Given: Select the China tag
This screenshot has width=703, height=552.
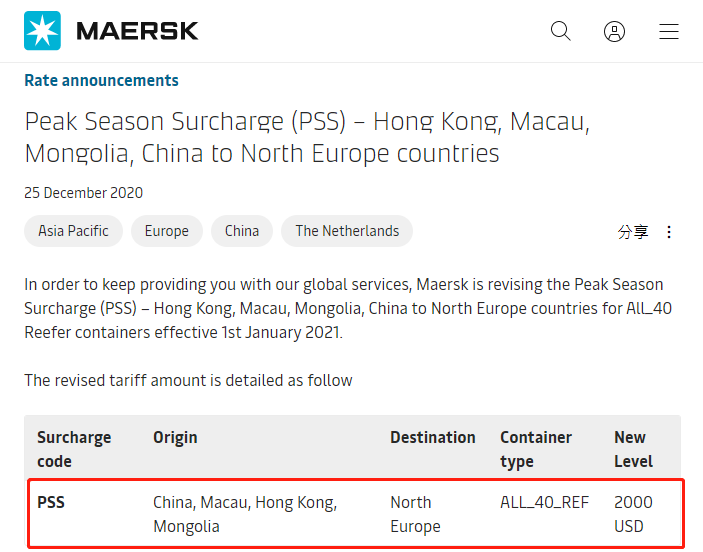Looking at the screenshot, I should point(242,231).
